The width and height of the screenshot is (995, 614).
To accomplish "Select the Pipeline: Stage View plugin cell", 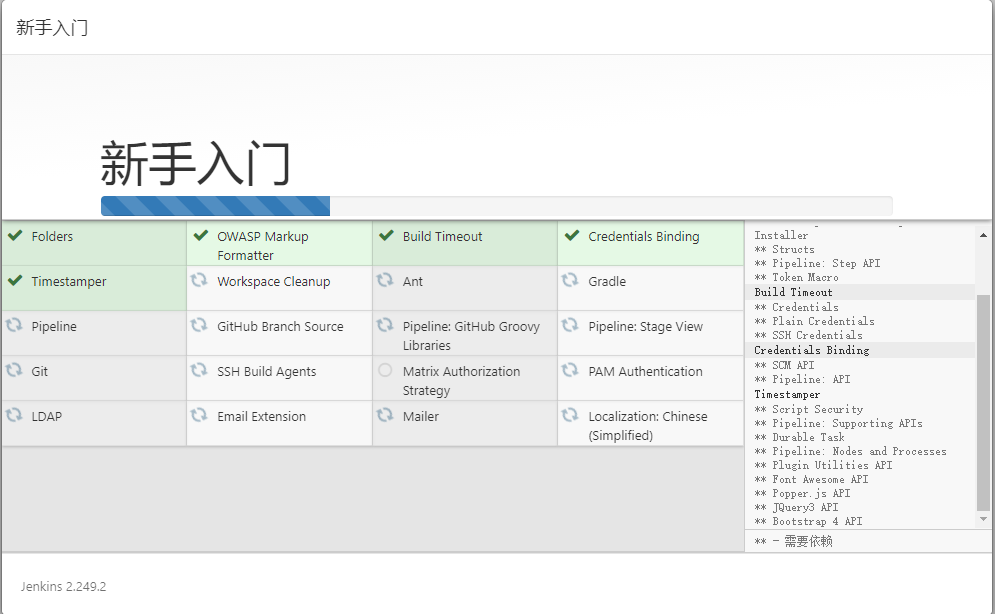I will [x=645, y=327].
